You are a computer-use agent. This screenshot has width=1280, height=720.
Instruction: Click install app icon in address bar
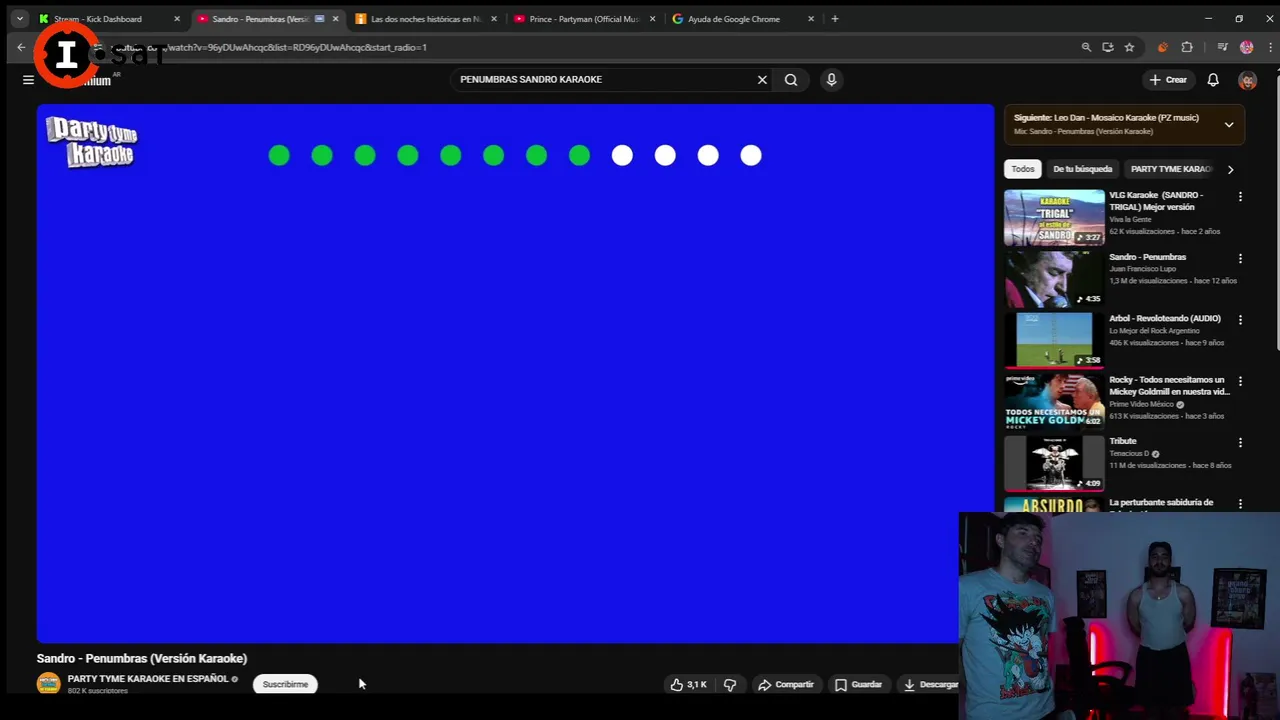pyautogui.click(x=1108, y=47)
